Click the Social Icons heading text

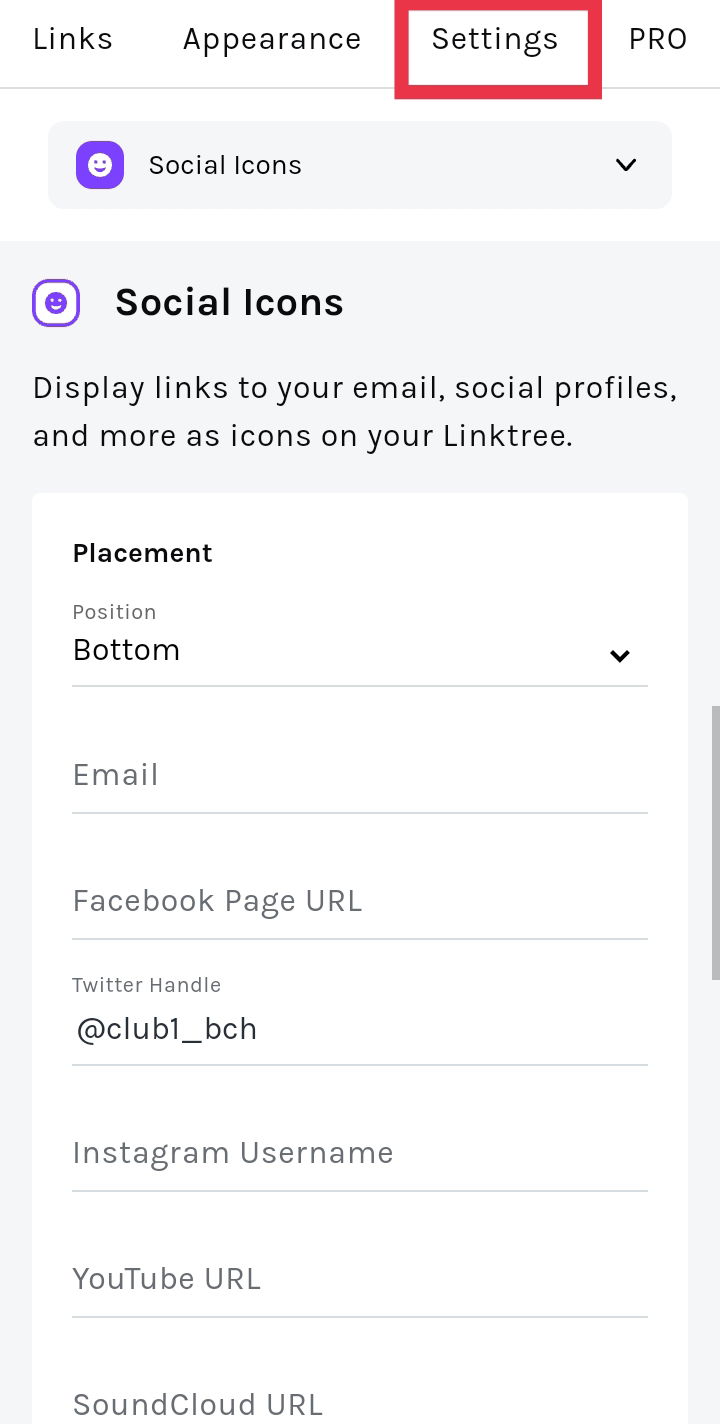[229, 303]
